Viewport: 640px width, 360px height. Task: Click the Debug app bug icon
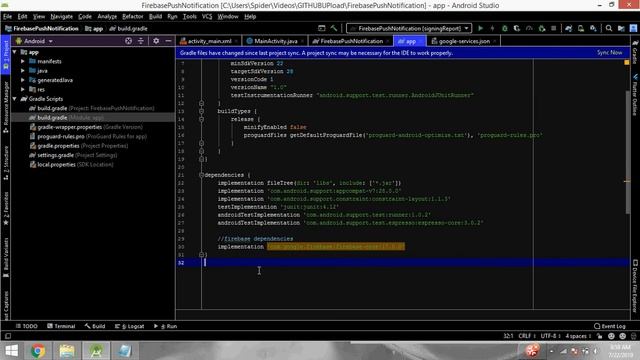coord(504,28)
